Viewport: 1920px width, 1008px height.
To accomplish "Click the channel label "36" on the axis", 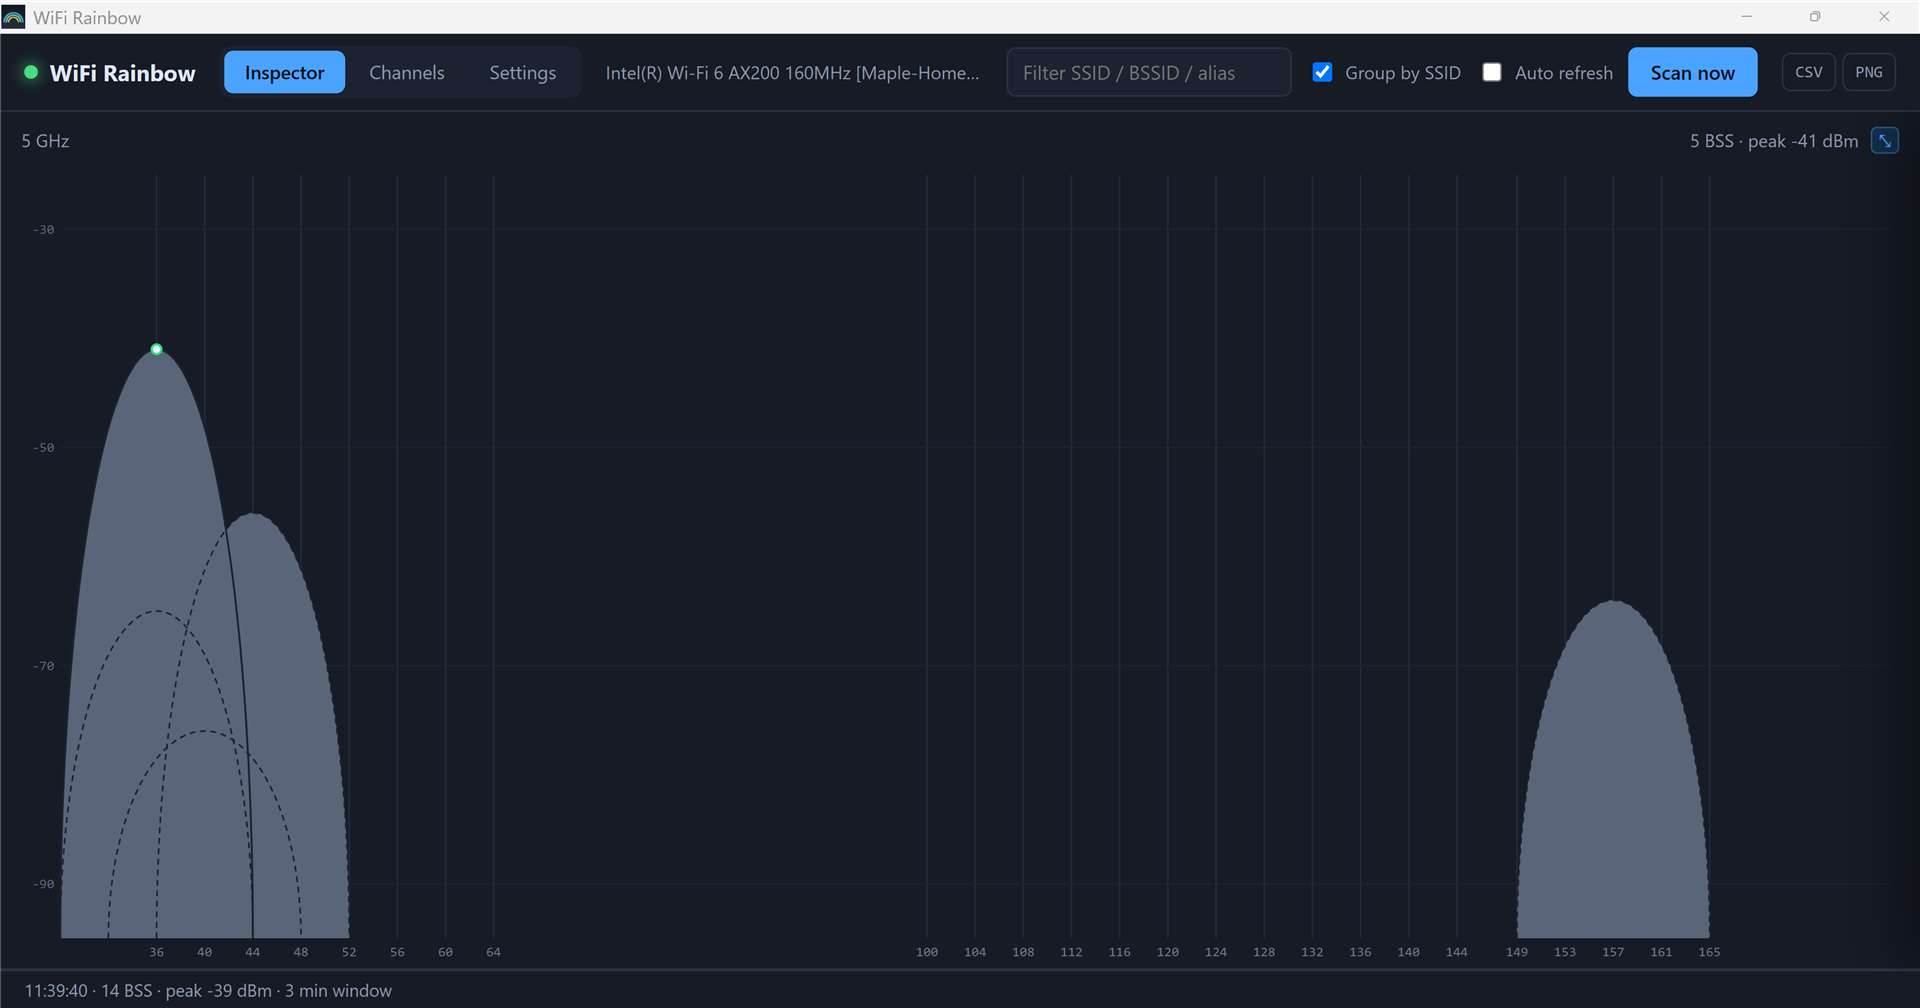I will [157, 952].
